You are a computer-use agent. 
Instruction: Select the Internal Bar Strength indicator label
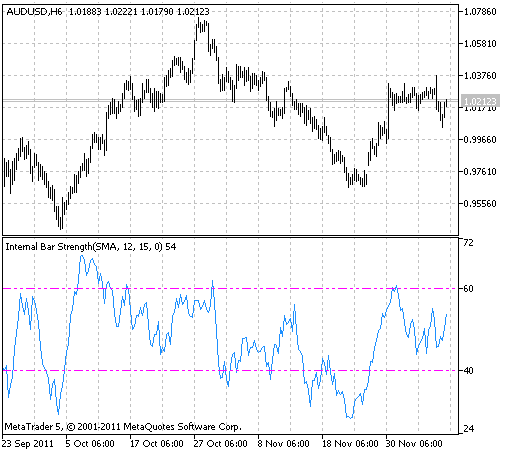pyautogui.click(x=91, y=247)
